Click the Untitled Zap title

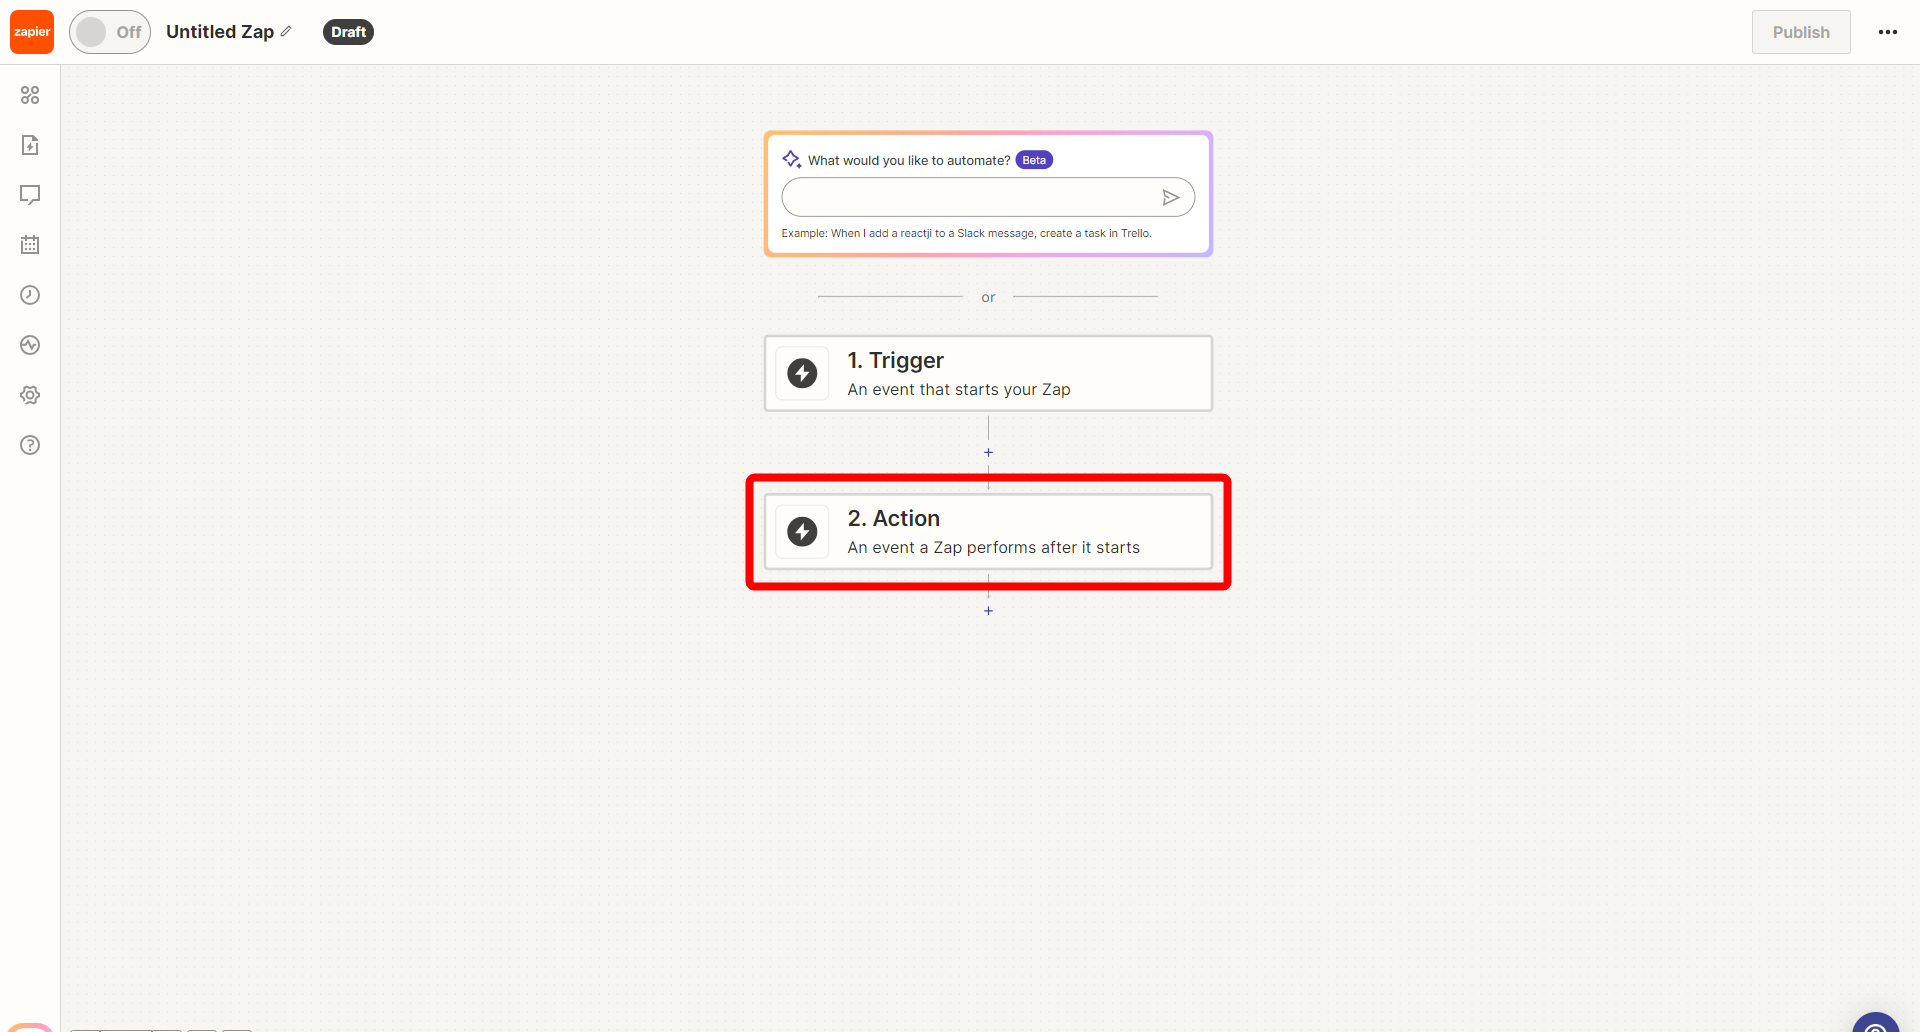(220, 32)
